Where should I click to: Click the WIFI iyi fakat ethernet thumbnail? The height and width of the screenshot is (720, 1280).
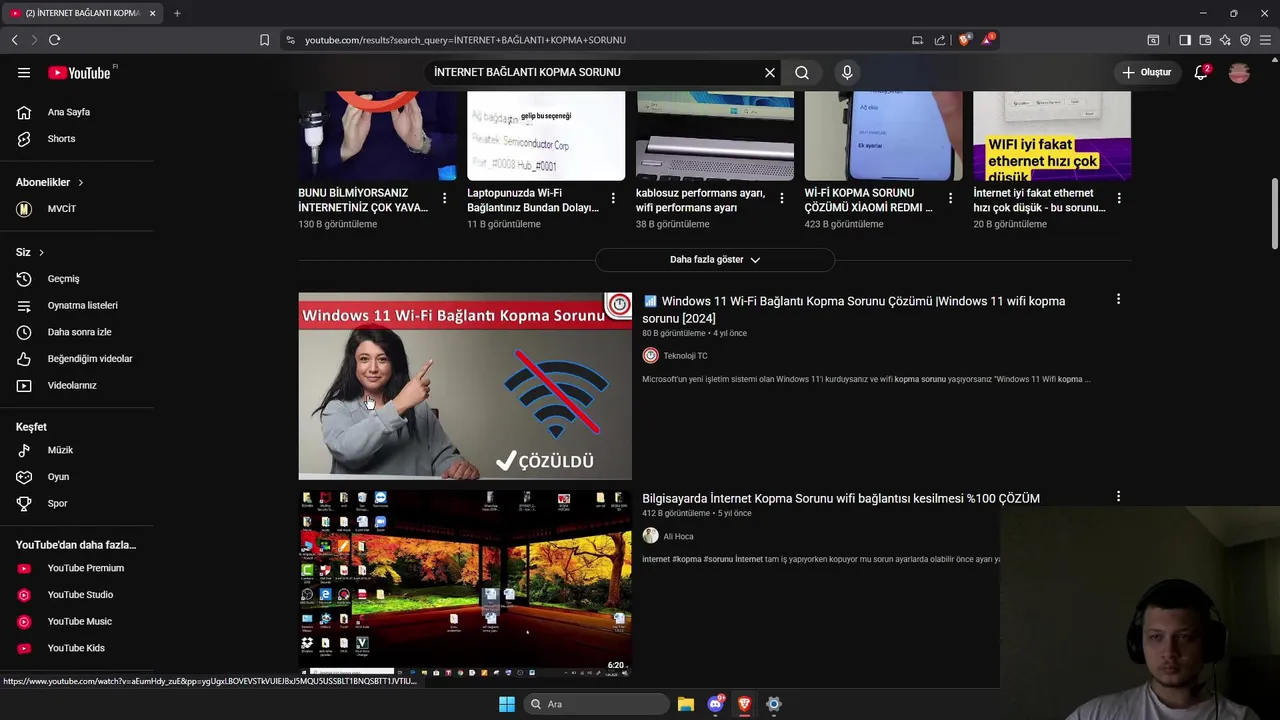[1052, 136]
